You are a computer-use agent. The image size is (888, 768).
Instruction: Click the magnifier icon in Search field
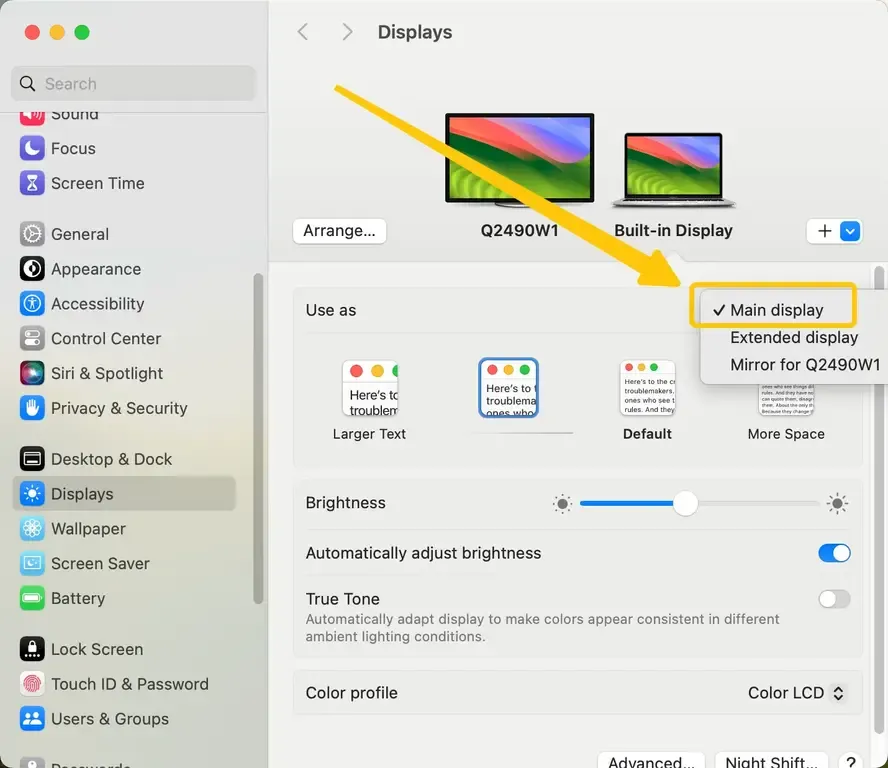[x=27, y=84]
